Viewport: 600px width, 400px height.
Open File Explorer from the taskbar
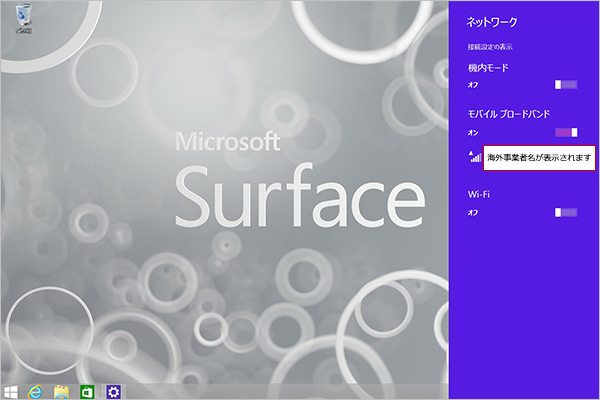pyautogui.click(x=61, y=390)
